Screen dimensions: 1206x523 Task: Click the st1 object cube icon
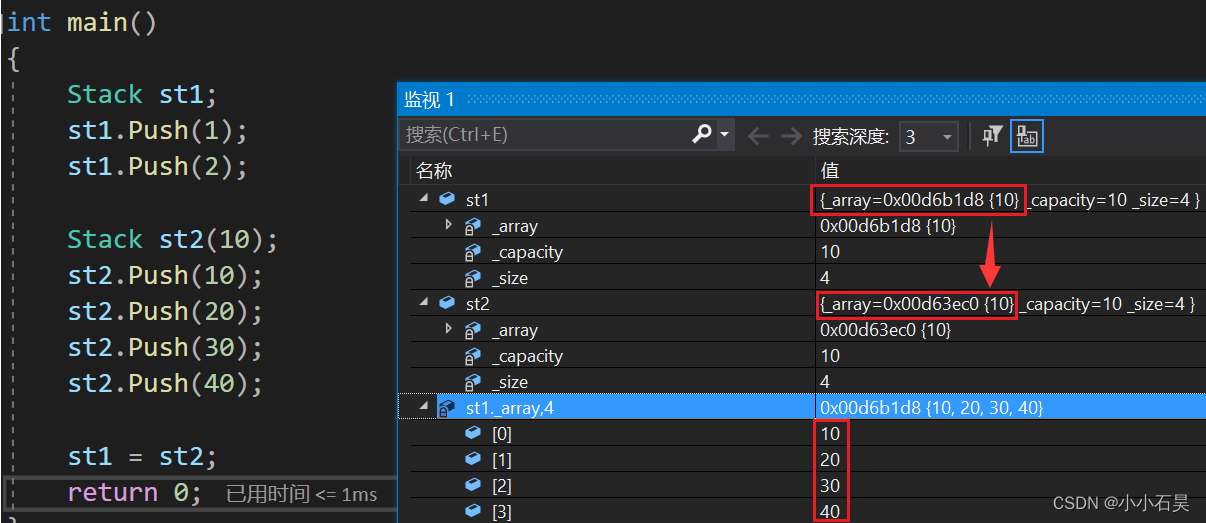pos(447,200)
